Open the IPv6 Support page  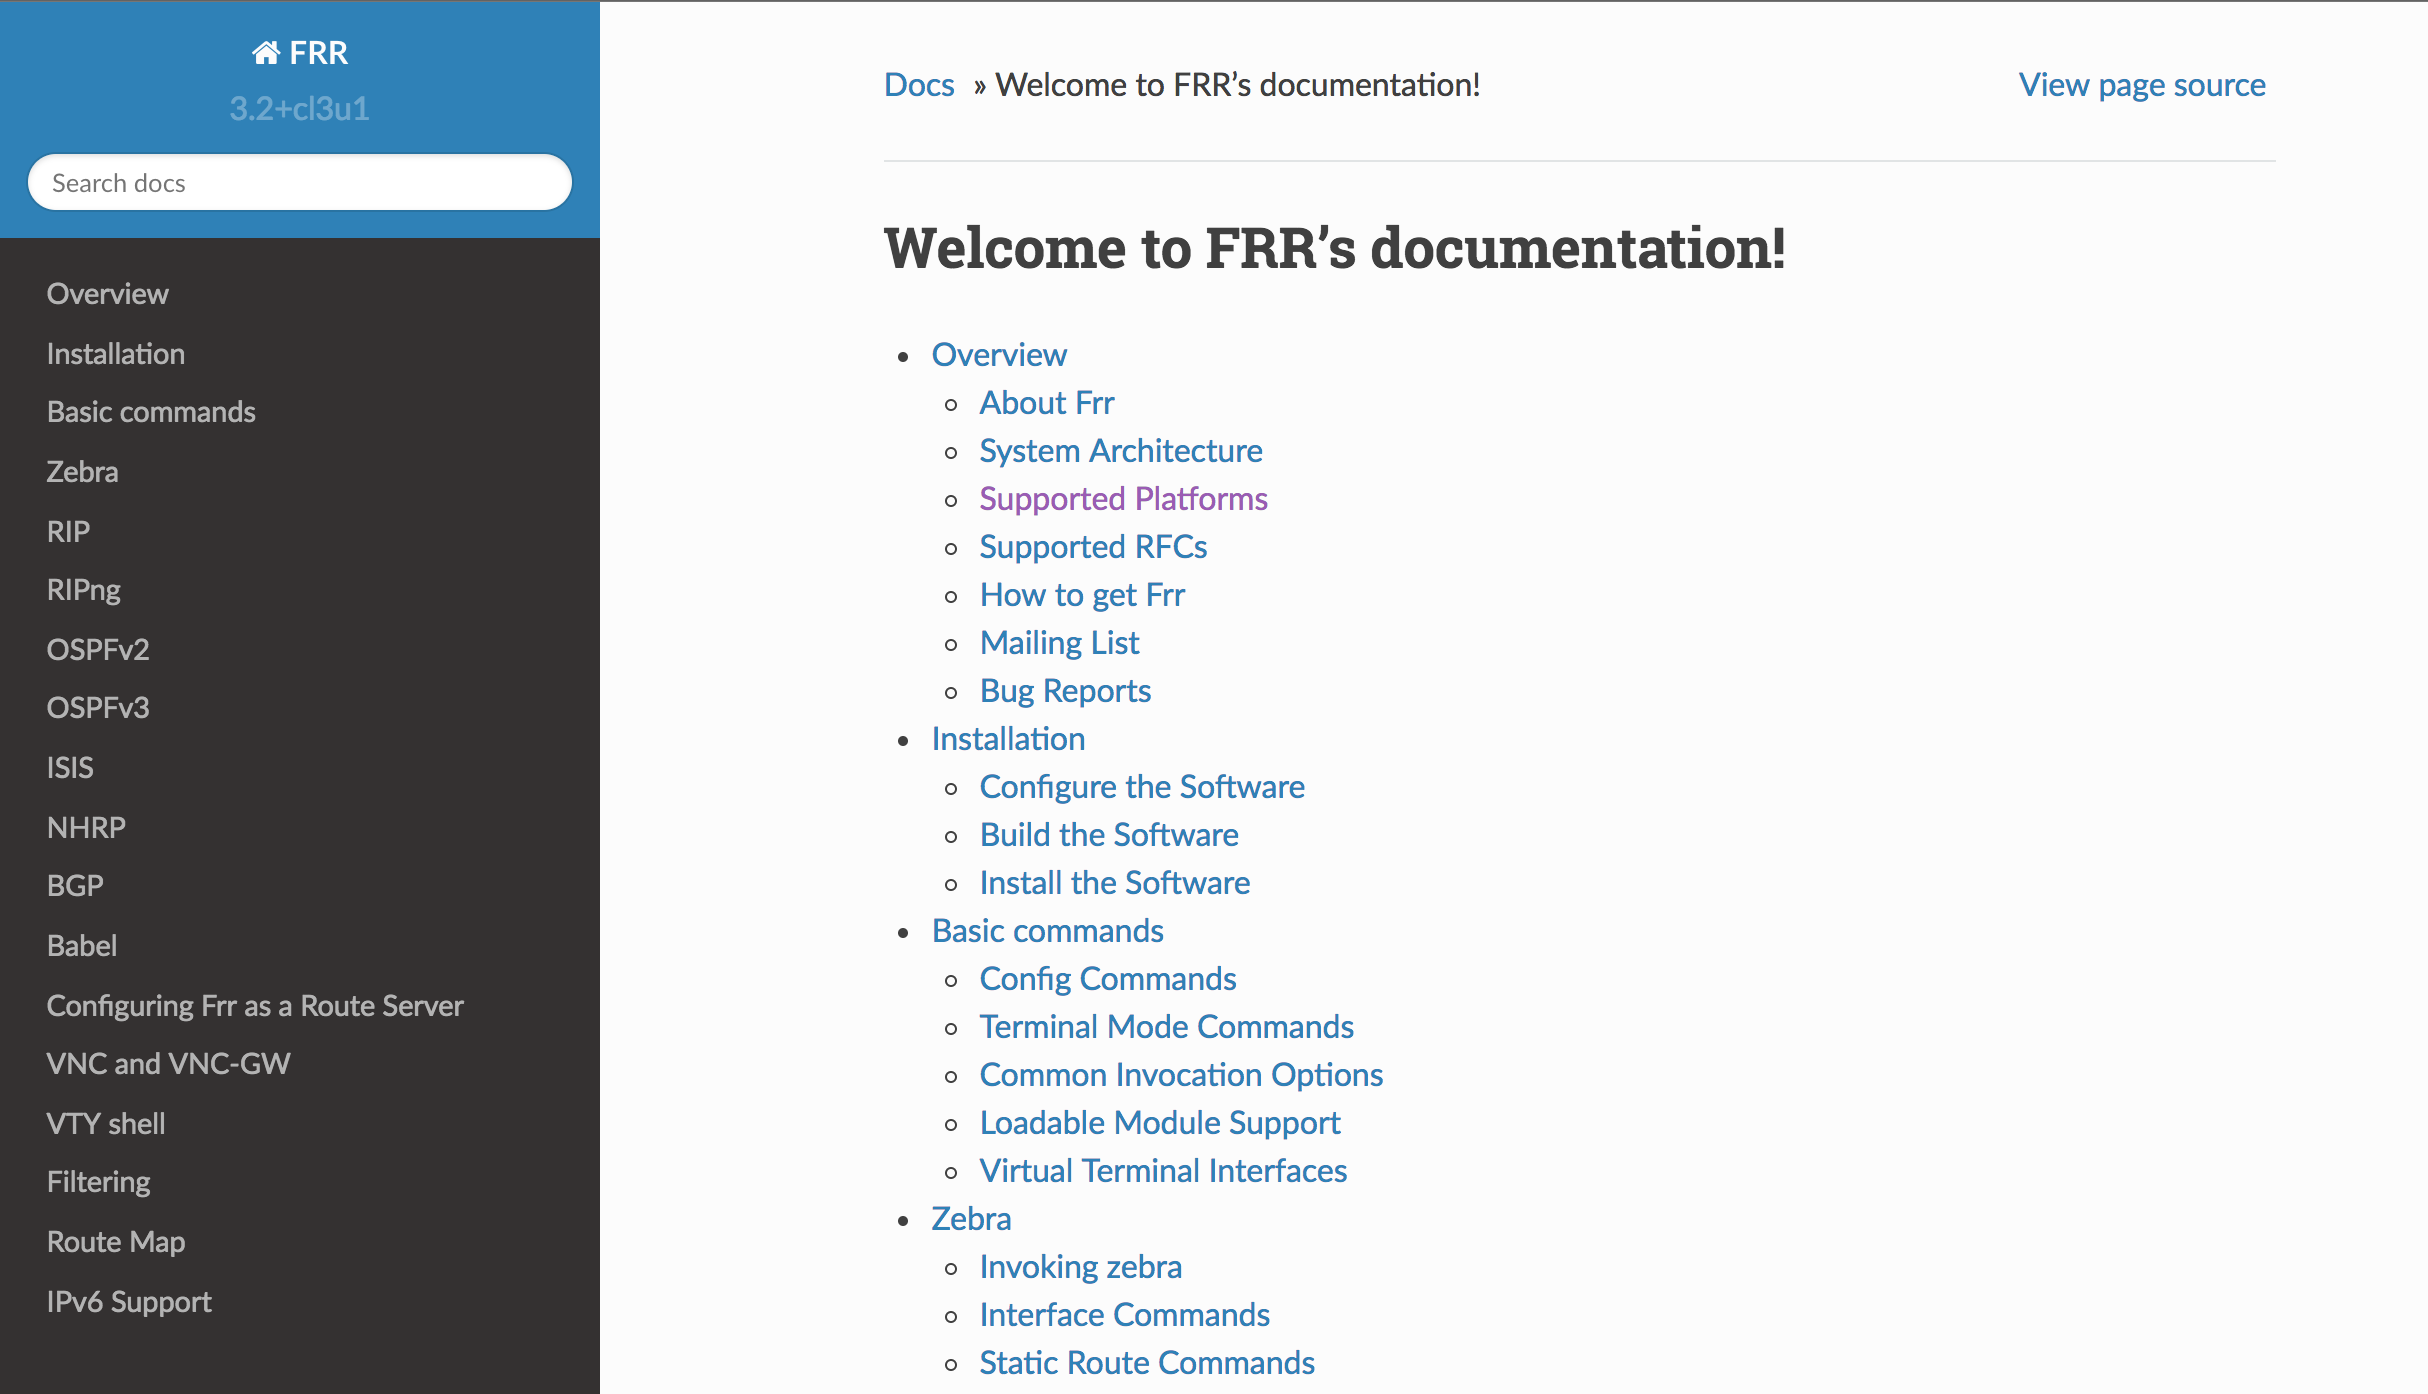128,1301
